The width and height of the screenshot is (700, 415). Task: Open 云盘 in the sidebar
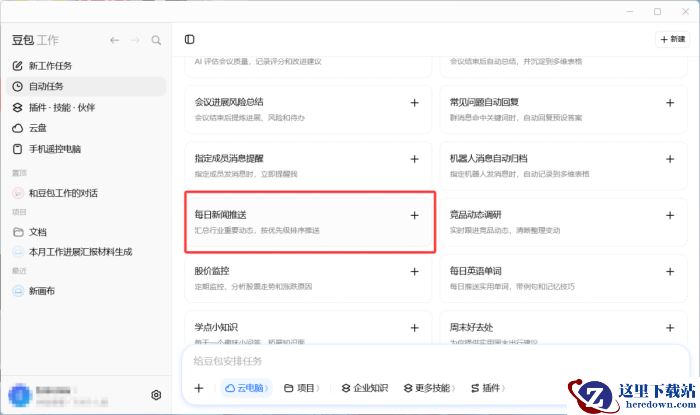tap(86, 128)
